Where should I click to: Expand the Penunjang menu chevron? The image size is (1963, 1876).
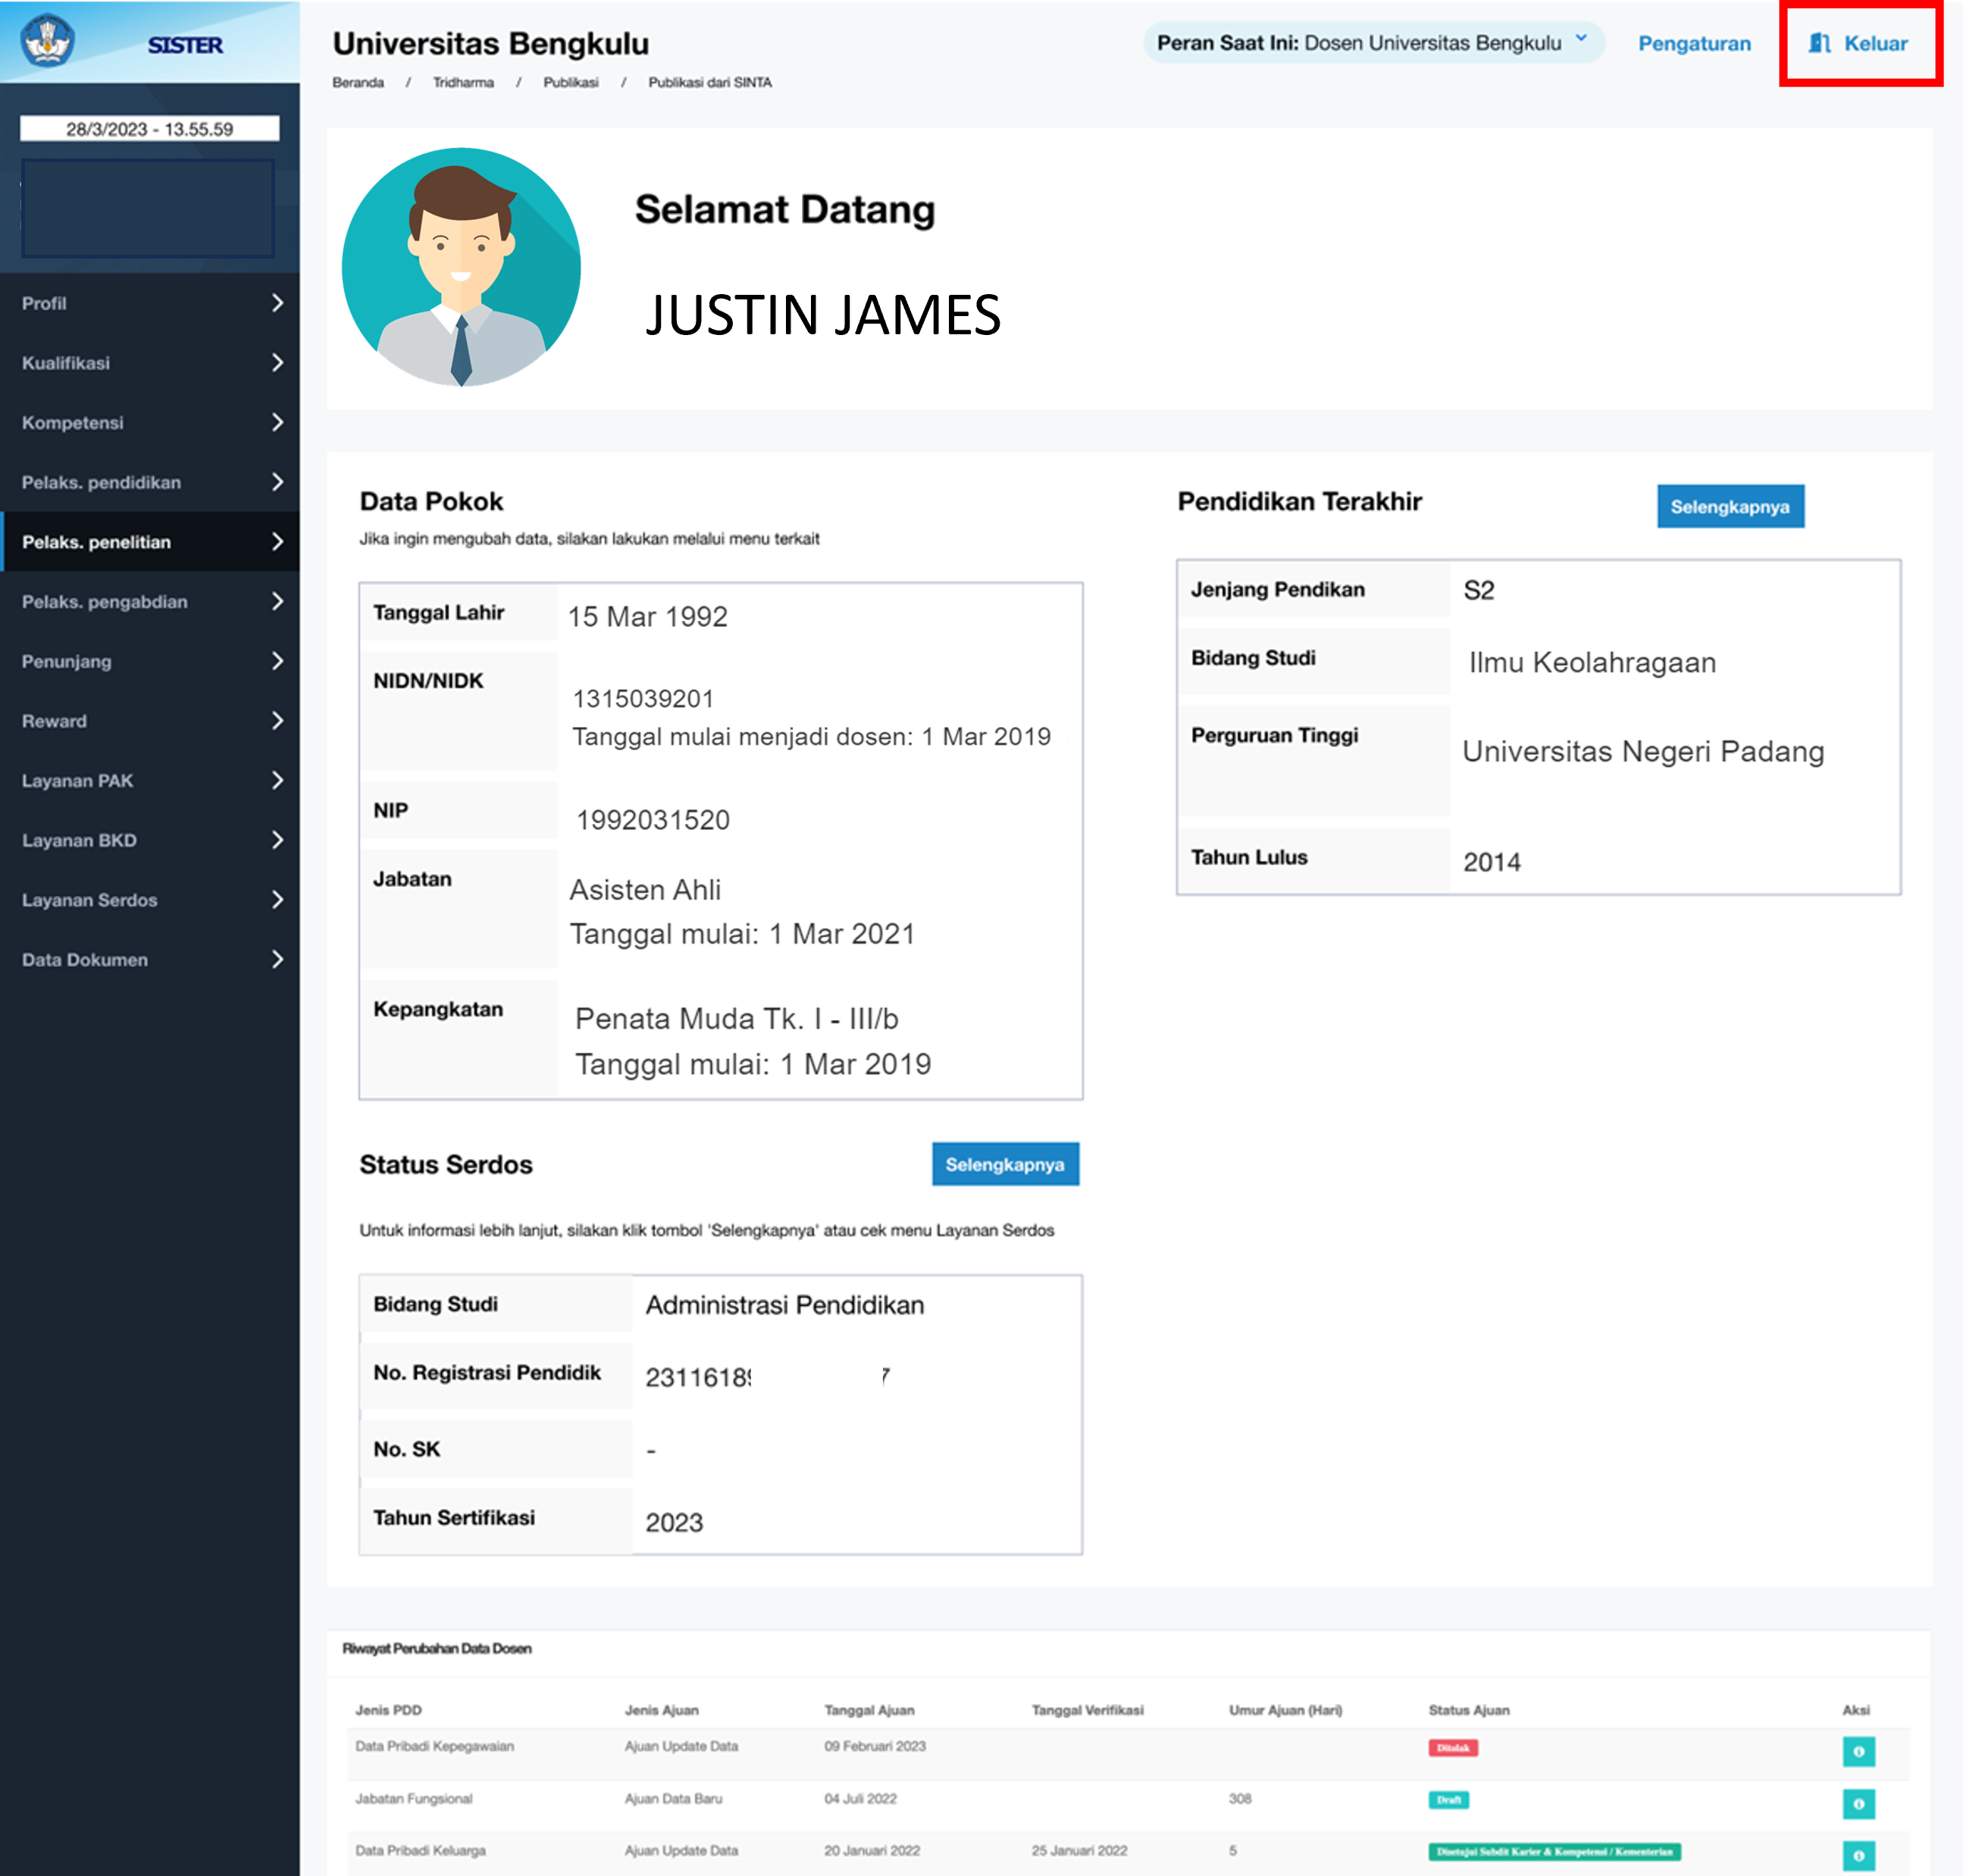[x=277, y=661]
